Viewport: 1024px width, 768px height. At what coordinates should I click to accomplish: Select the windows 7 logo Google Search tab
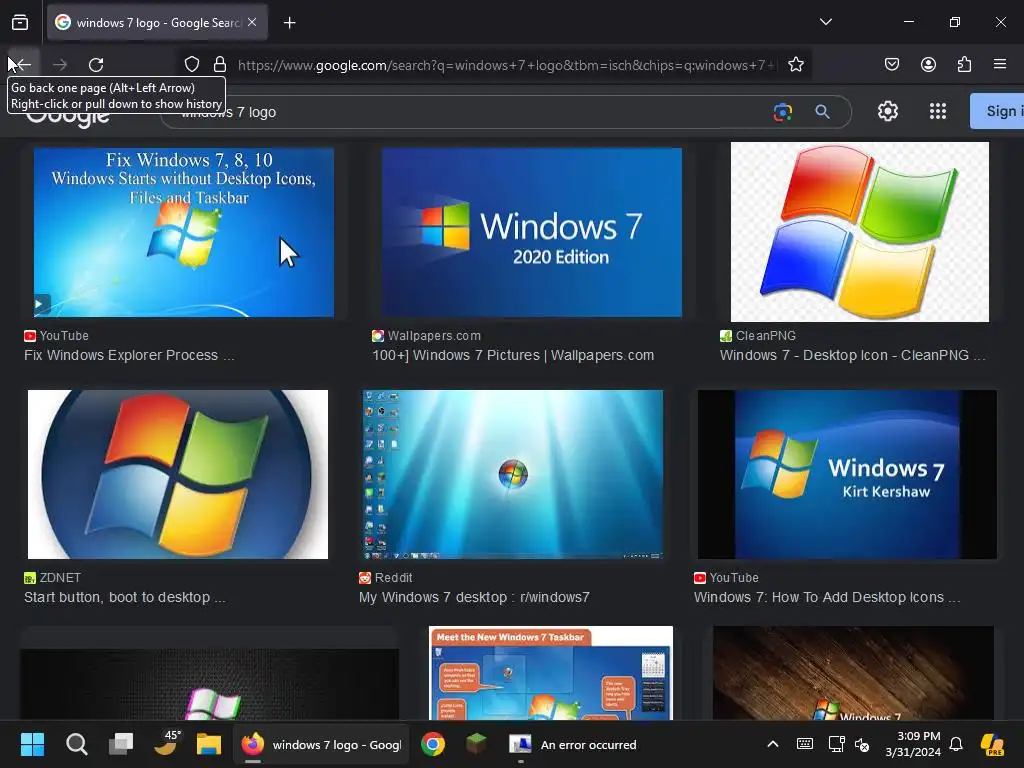click(x=157, y=22)
